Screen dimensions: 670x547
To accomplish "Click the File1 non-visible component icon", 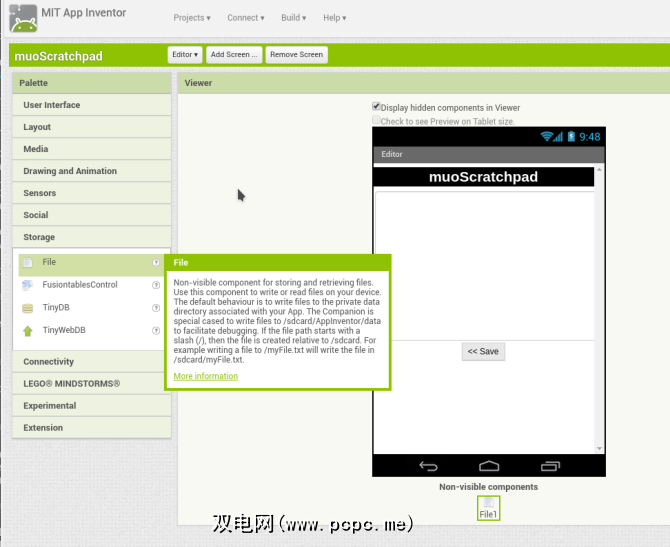I will tap(488, 508).
